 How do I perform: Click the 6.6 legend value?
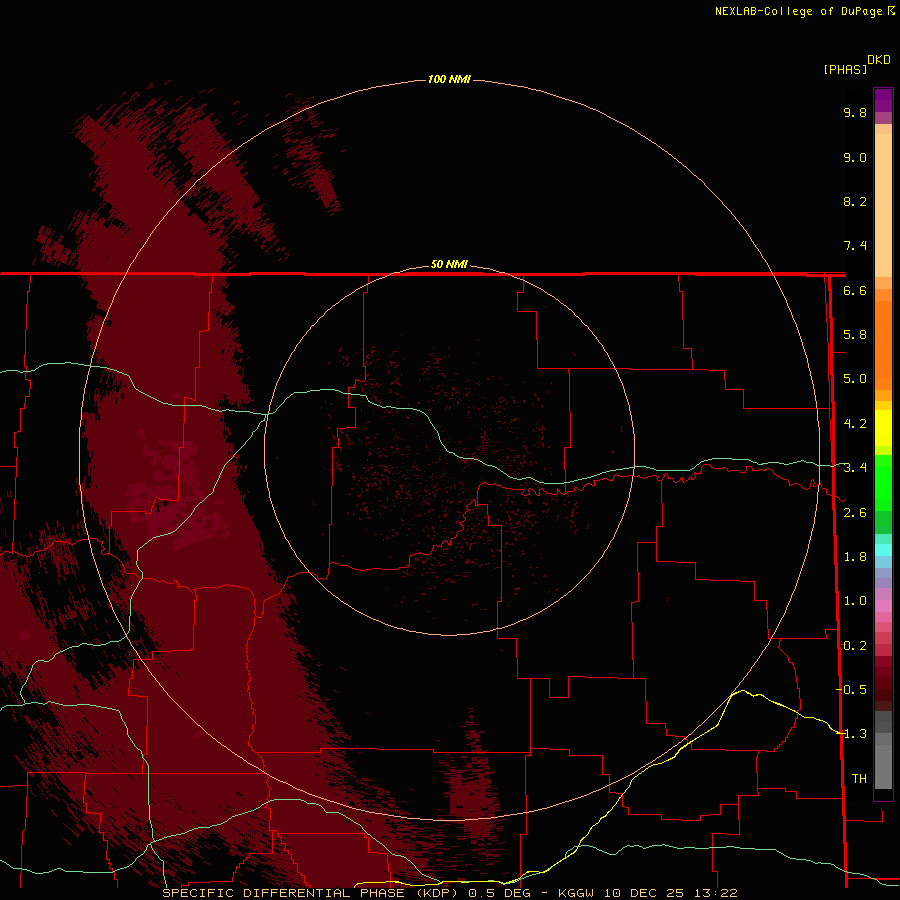tap(855, 290)
